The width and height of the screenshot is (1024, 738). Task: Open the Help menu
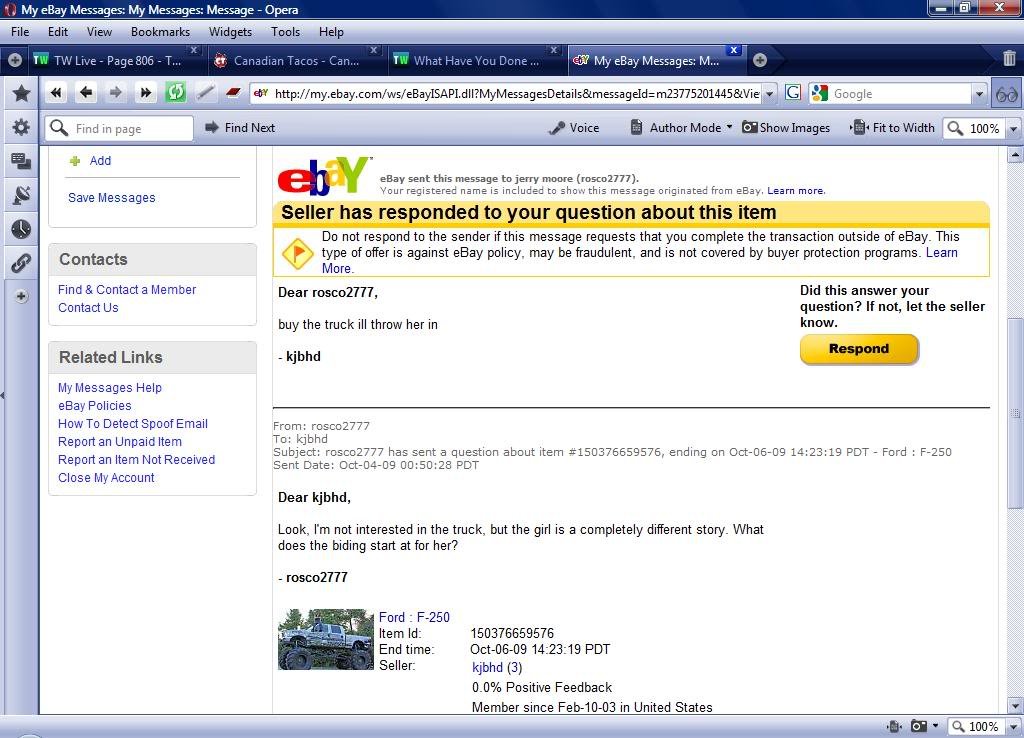pyautogui.click(x=331, y=31)
